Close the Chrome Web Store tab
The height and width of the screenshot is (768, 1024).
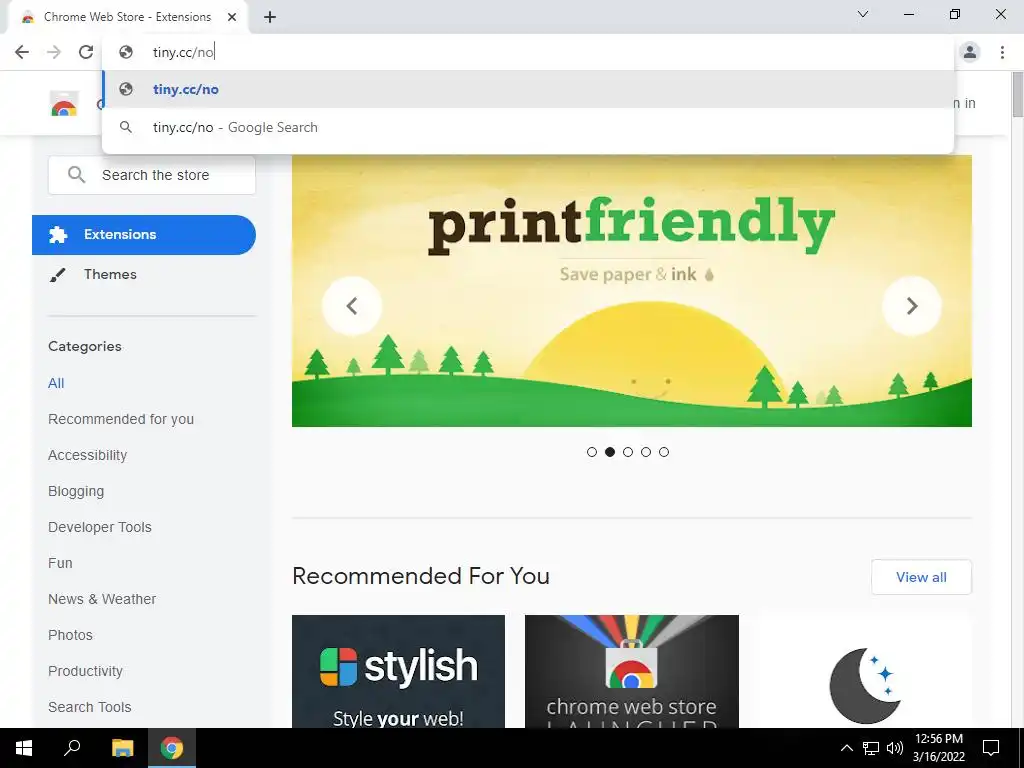232,17
